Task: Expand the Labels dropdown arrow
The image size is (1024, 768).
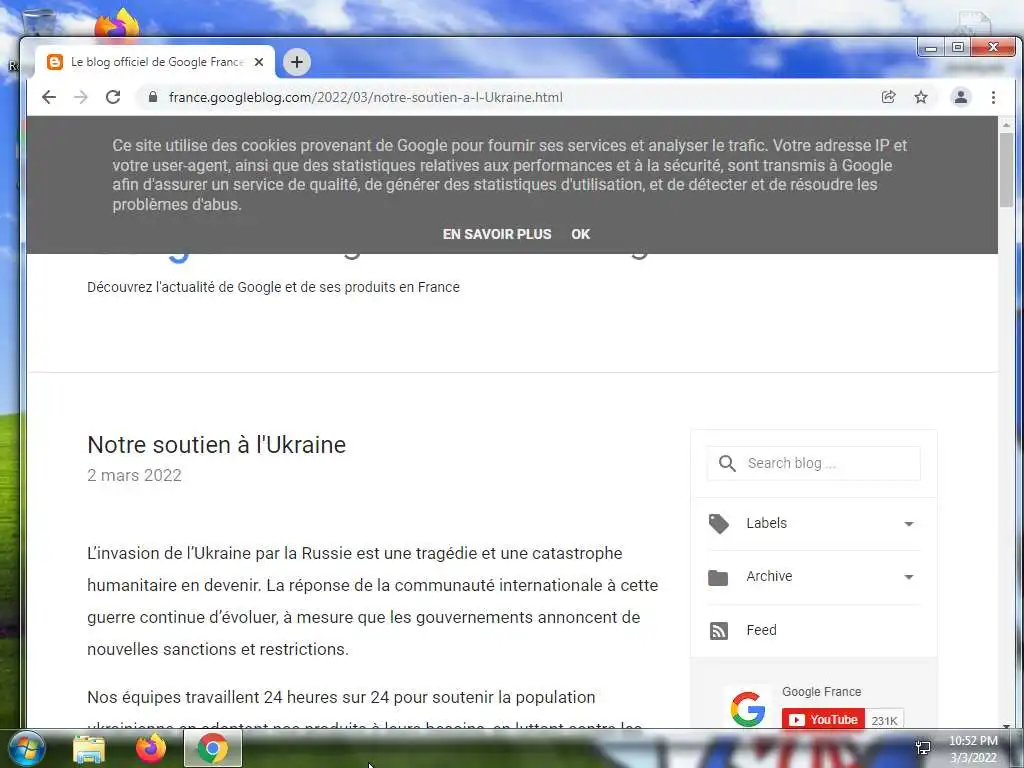Action: click(908, 524)
